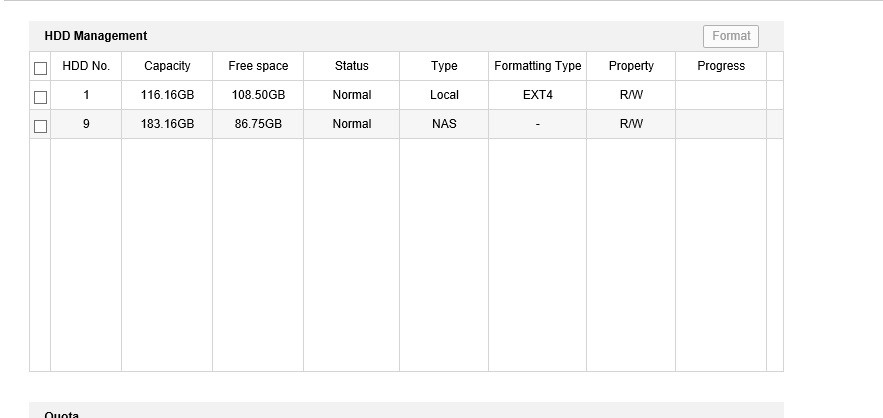Click the Type column header
Image resolution: width=883 pixels, height=418 pixels.
click(444, 66)
